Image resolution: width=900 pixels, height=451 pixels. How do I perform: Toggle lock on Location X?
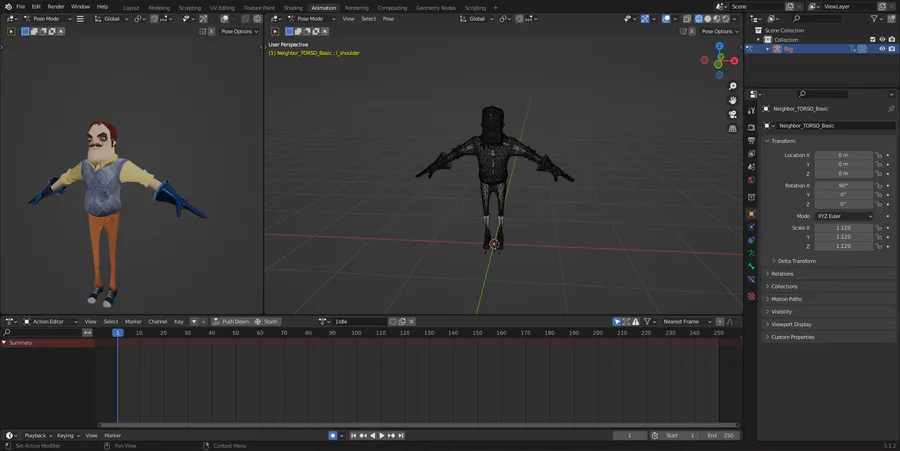pos(879,155)
